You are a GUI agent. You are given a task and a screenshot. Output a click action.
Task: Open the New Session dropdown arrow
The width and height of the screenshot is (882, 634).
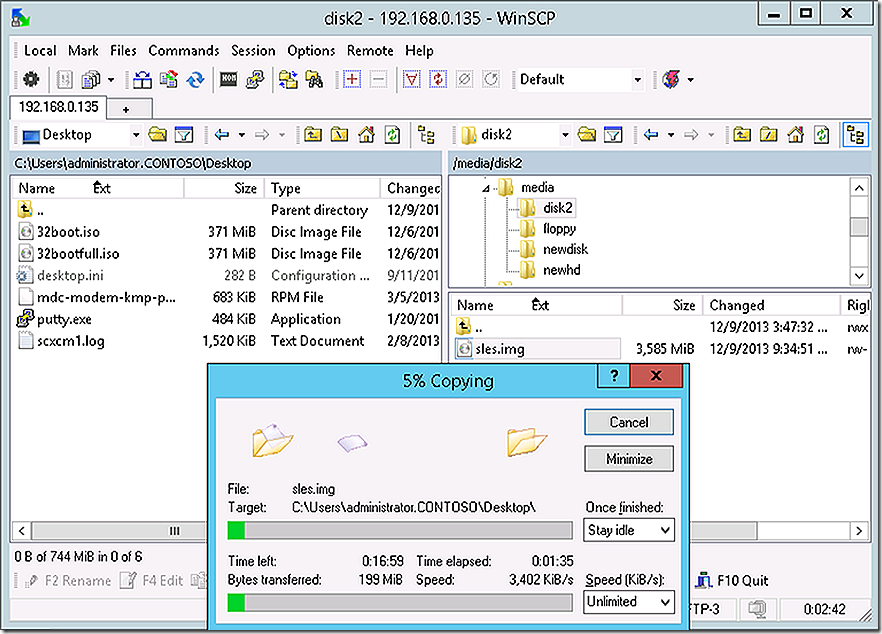pos(691,80)
